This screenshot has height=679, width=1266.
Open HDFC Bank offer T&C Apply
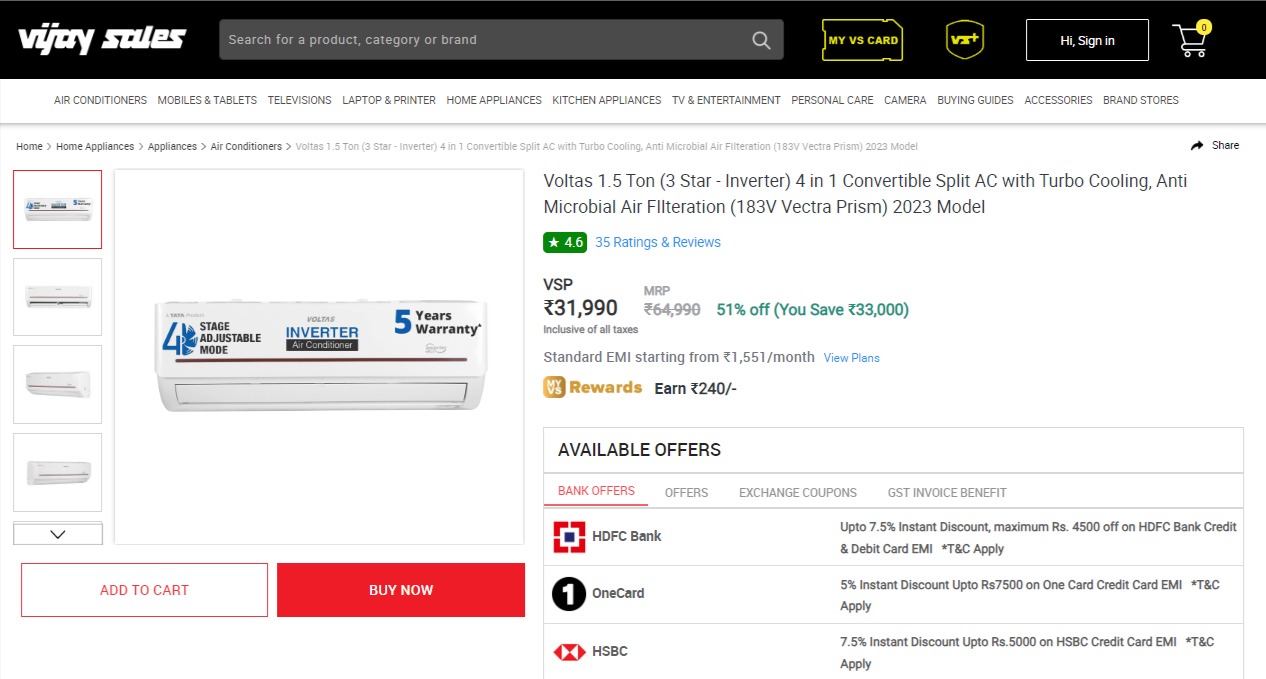pyautogui.click(x=973, y=549)
